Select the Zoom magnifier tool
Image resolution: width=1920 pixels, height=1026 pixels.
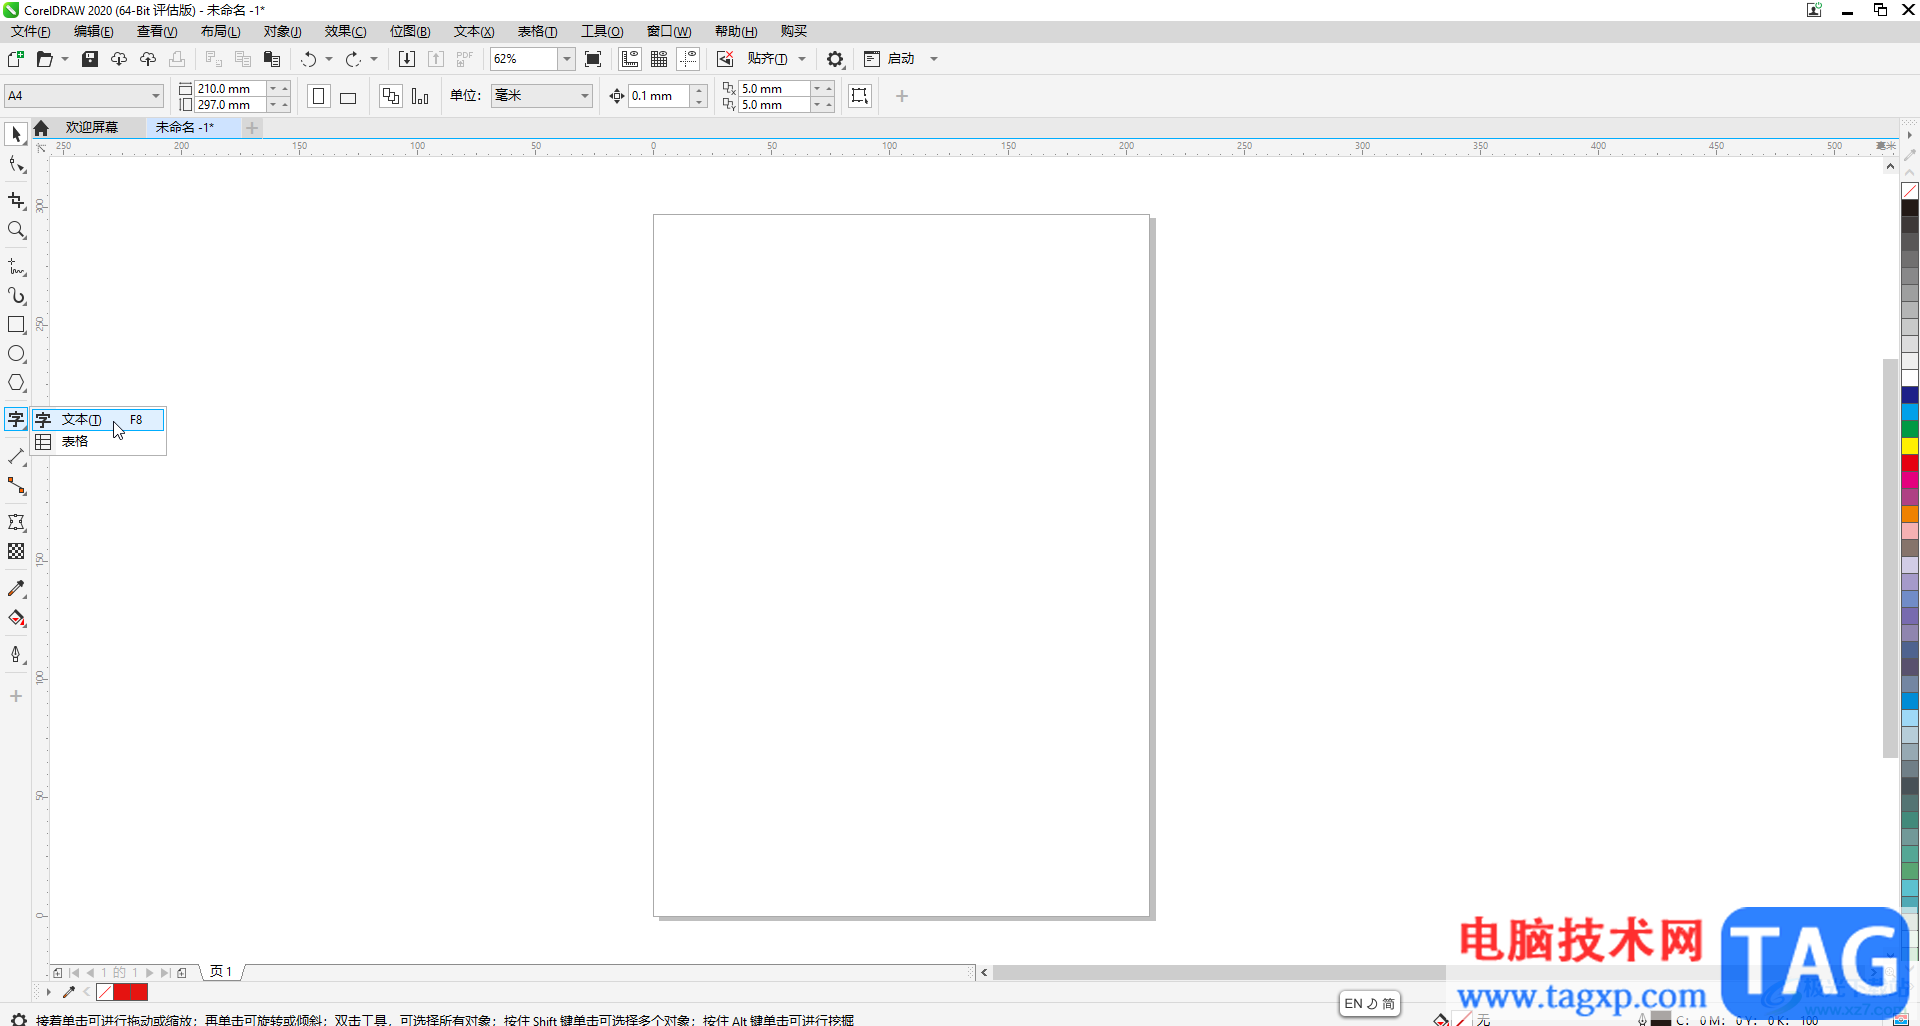click(16, 230)
